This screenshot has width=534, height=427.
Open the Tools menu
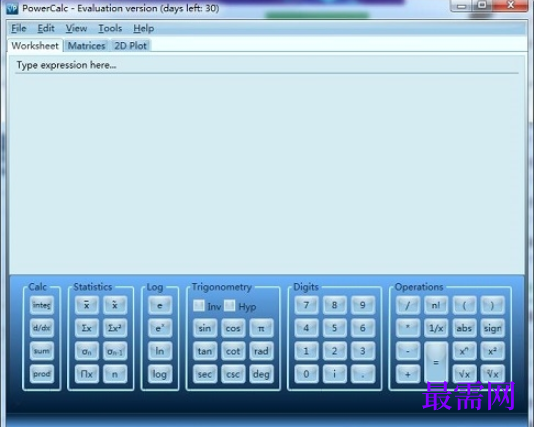(110, 28)
